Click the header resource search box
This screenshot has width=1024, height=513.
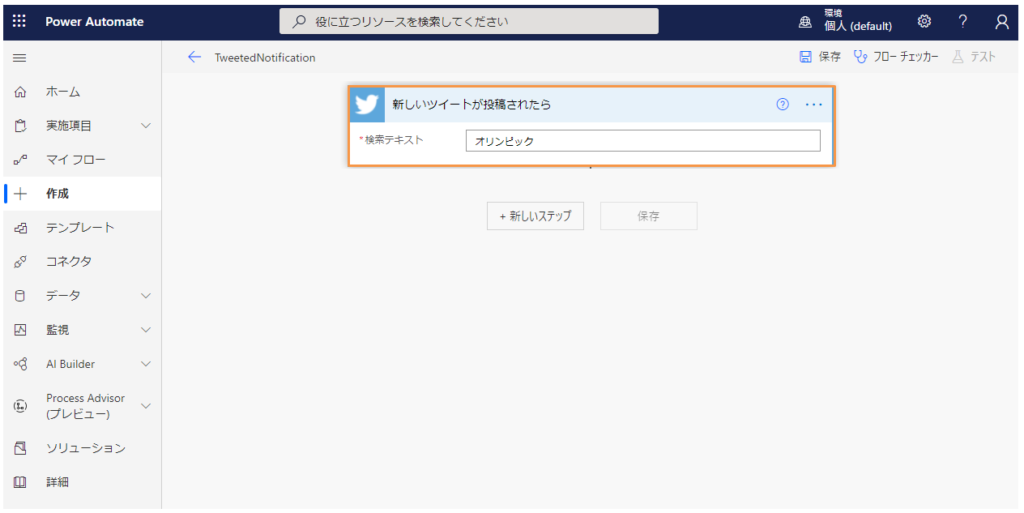(x=469, y=22)
